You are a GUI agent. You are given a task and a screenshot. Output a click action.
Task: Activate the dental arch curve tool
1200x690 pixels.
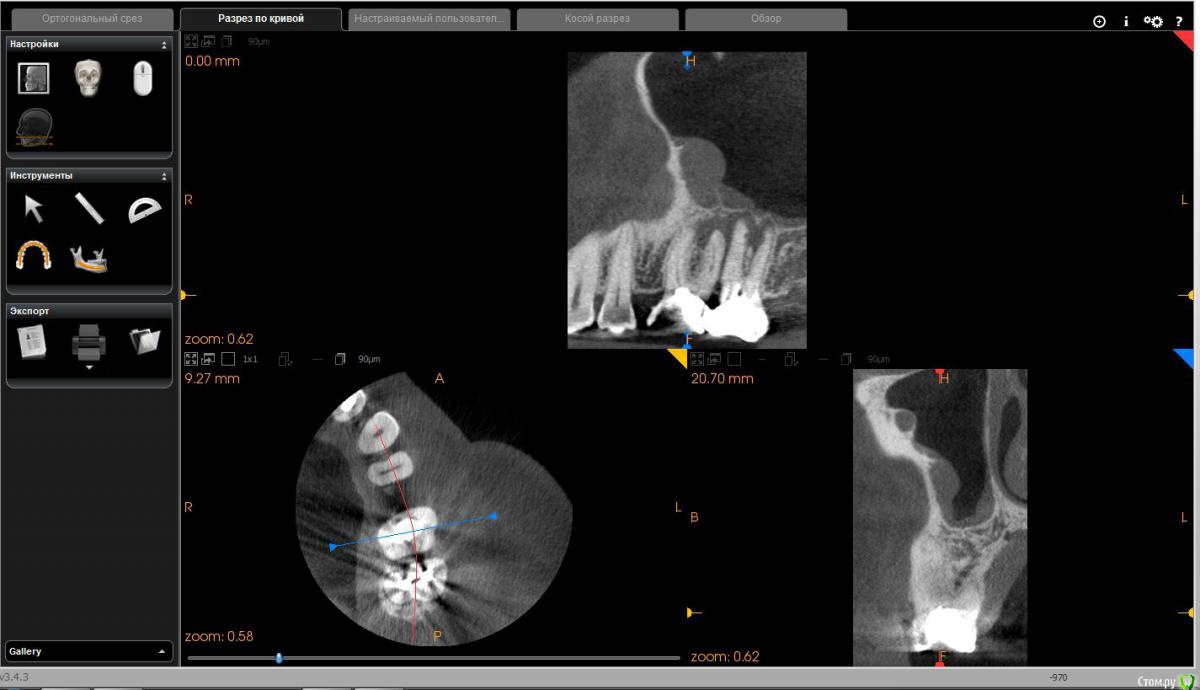point(34,256)
